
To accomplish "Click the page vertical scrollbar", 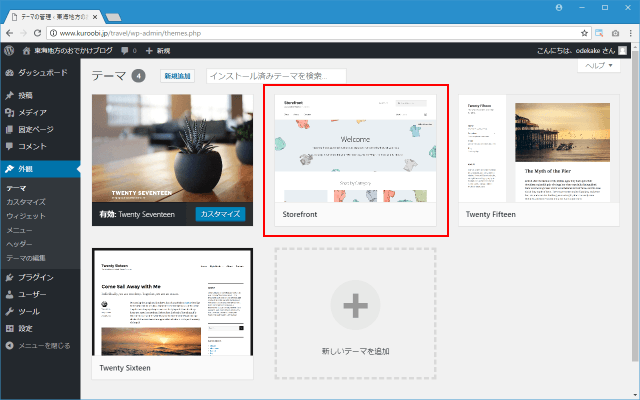I will tap(635, 204).
